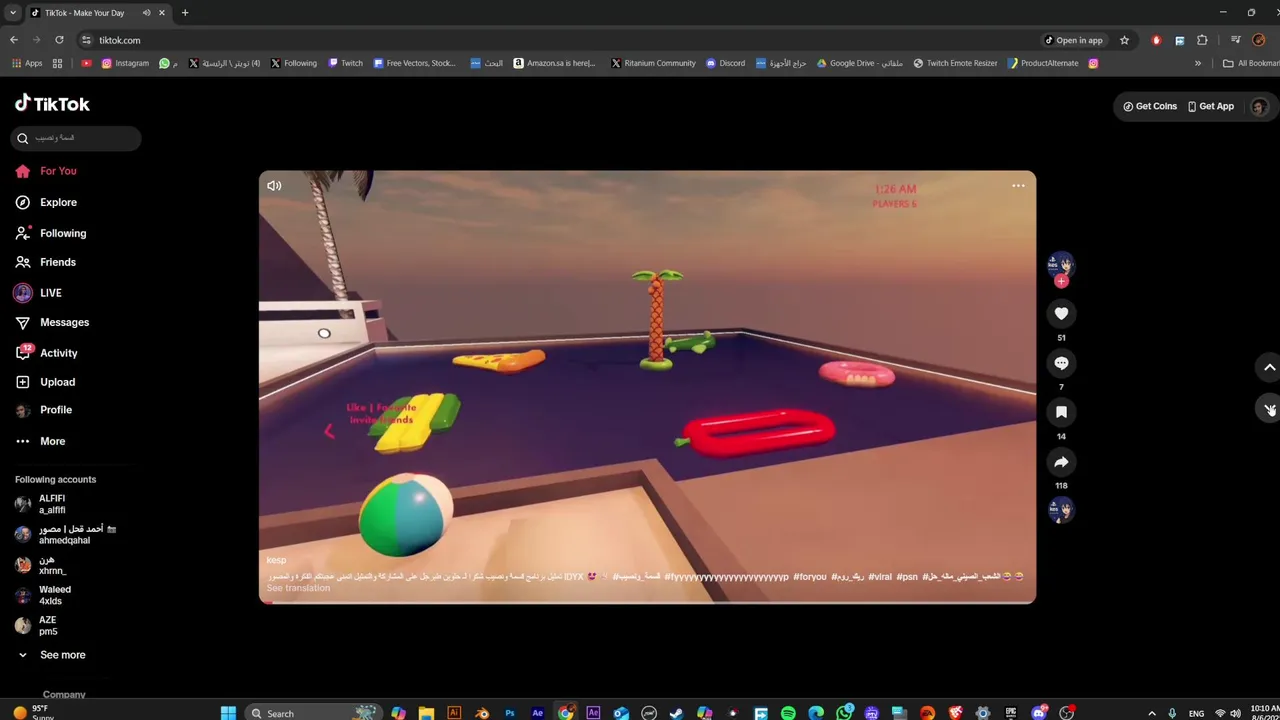The height and width of the screenshot is (720, 1280).
Task: Follow the creator via red plus badge
Action: [x=1061, y=281]
